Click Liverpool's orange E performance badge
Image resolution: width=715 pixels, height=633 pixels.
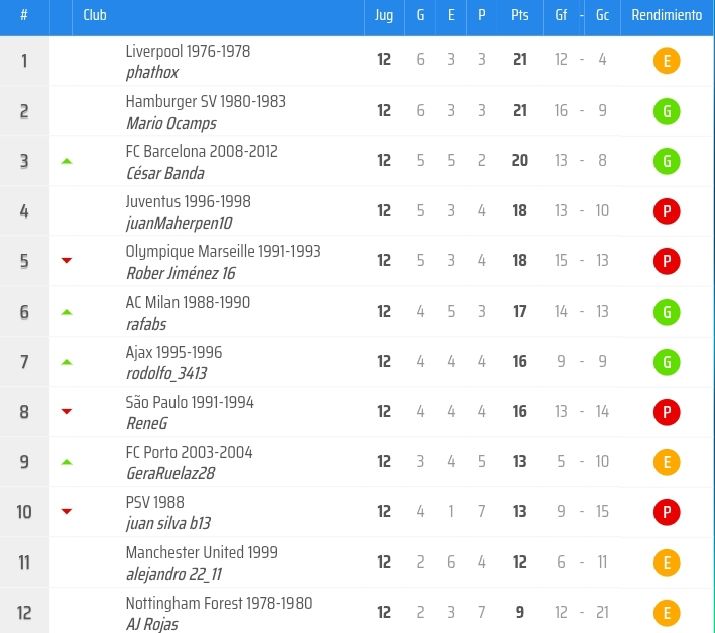pos(666,61)
